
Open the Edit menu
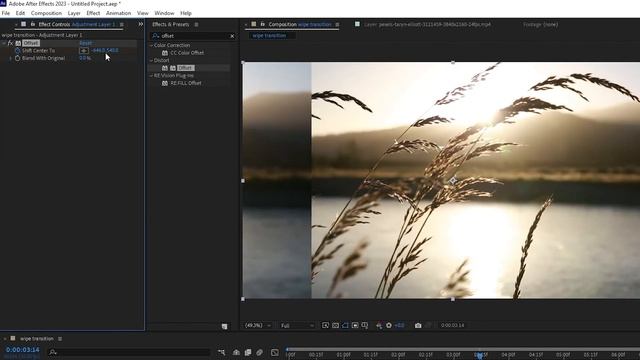20,13
